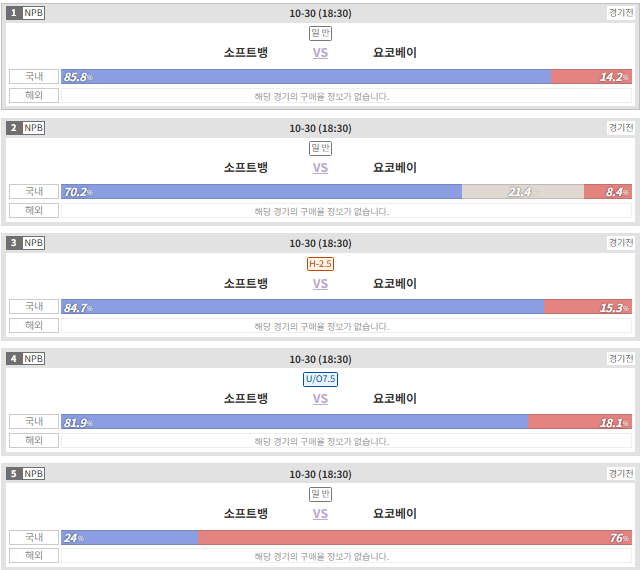Click number 2 match index badge
The image size is (643, 570).
point(14,128)
